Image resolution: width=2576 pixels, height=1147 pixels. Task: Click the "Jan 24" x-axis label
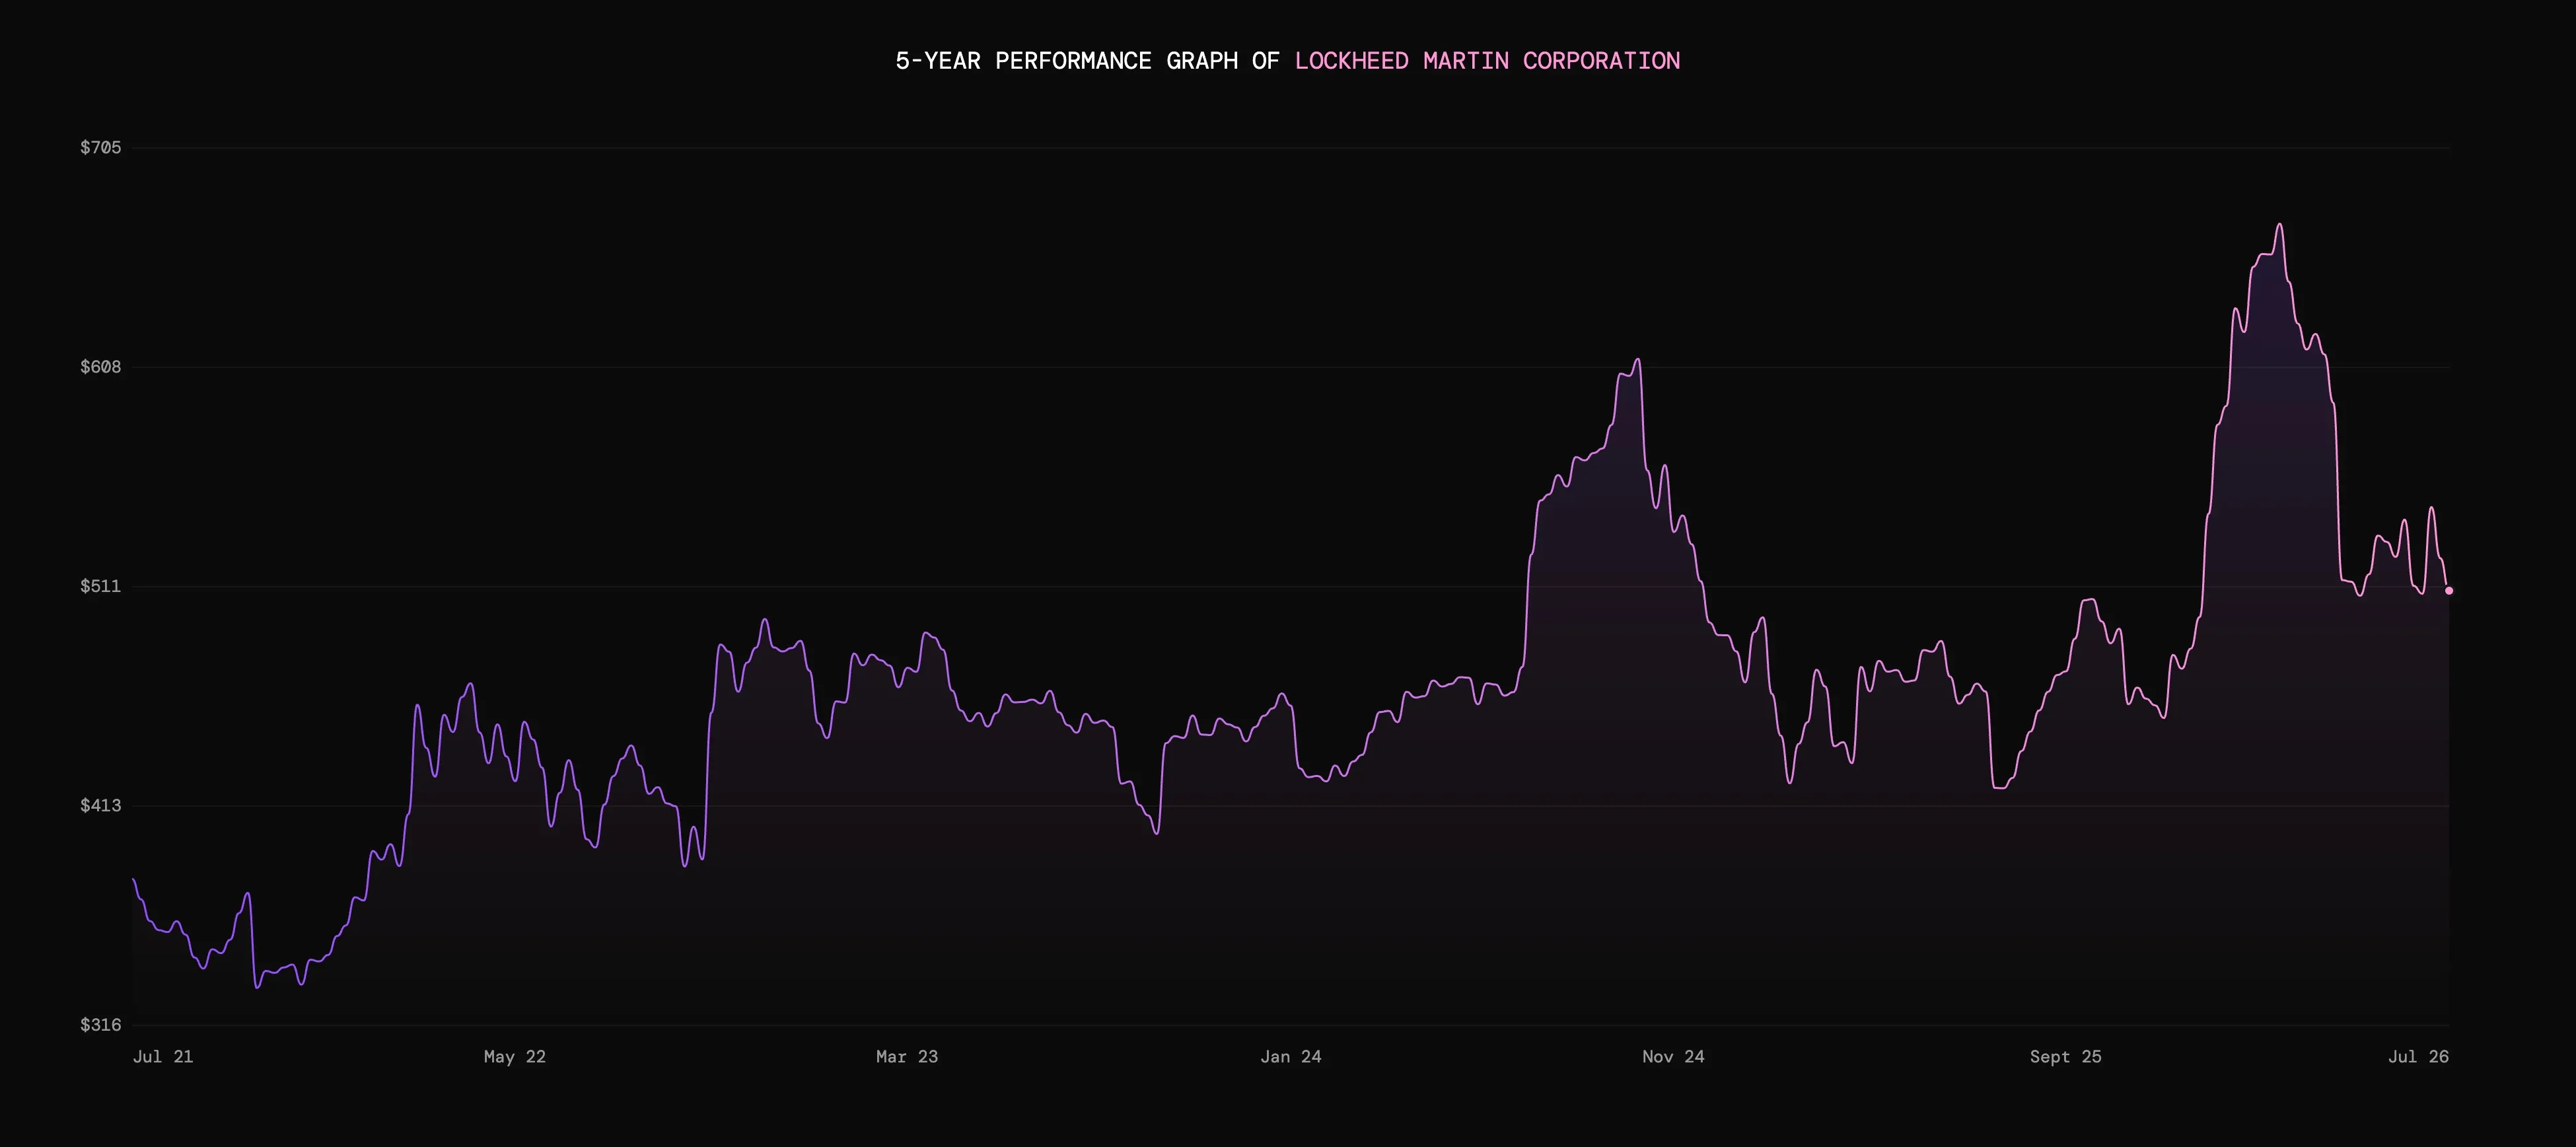click(x=1291, y=1057)
